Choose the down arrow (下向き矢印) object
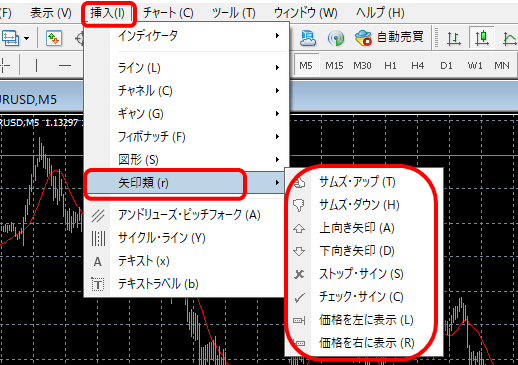518x365 pixels. (x=364, y=251)
